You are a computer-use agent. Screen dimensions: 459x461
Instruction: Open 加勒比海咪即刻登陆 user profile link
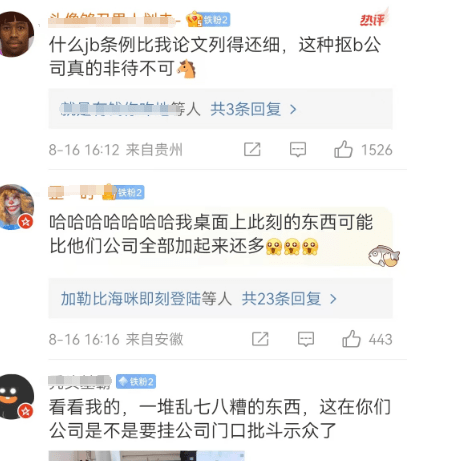coord(131,298)
